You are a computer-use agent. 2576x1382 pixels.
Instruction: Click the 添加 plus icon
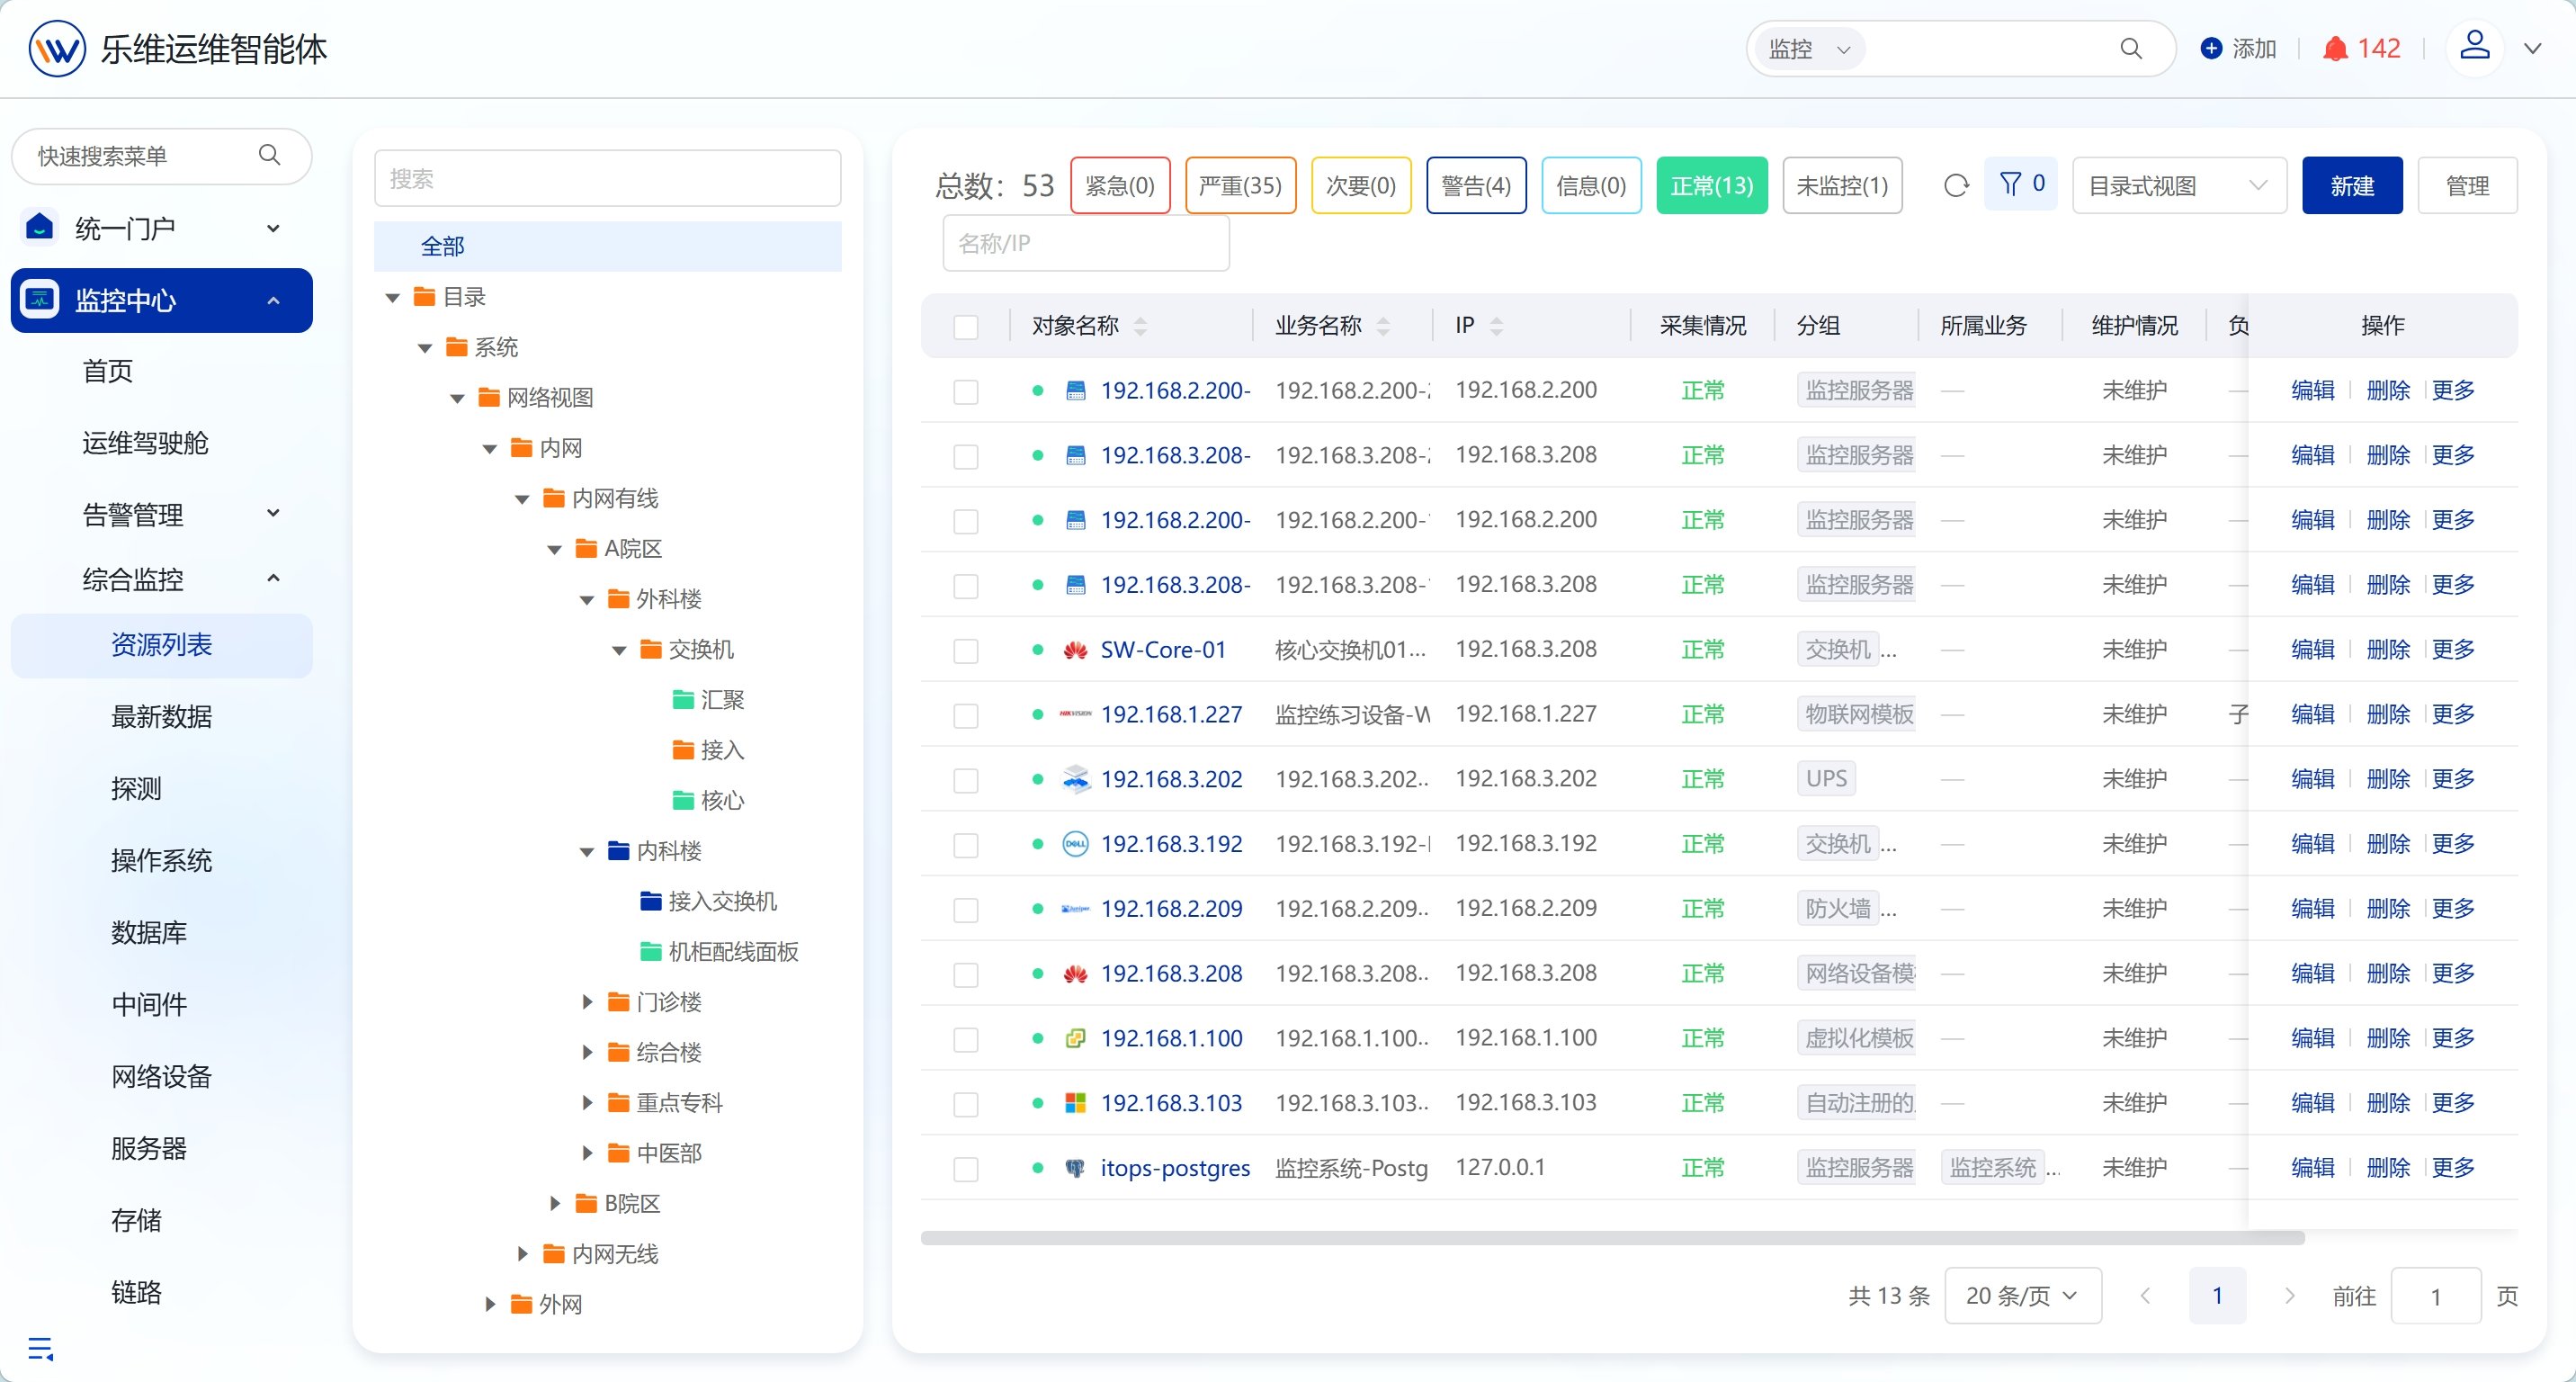click(x=2211, y=48)
